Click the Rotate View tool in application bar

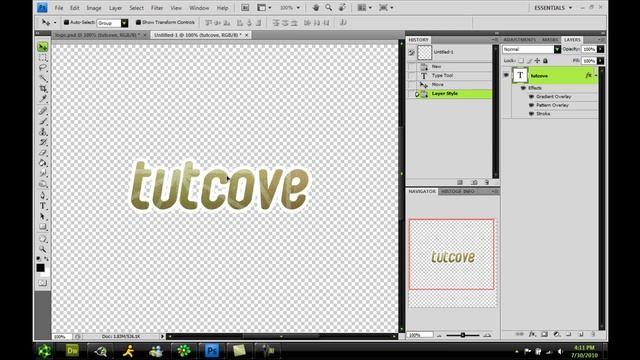pos(342,8)
